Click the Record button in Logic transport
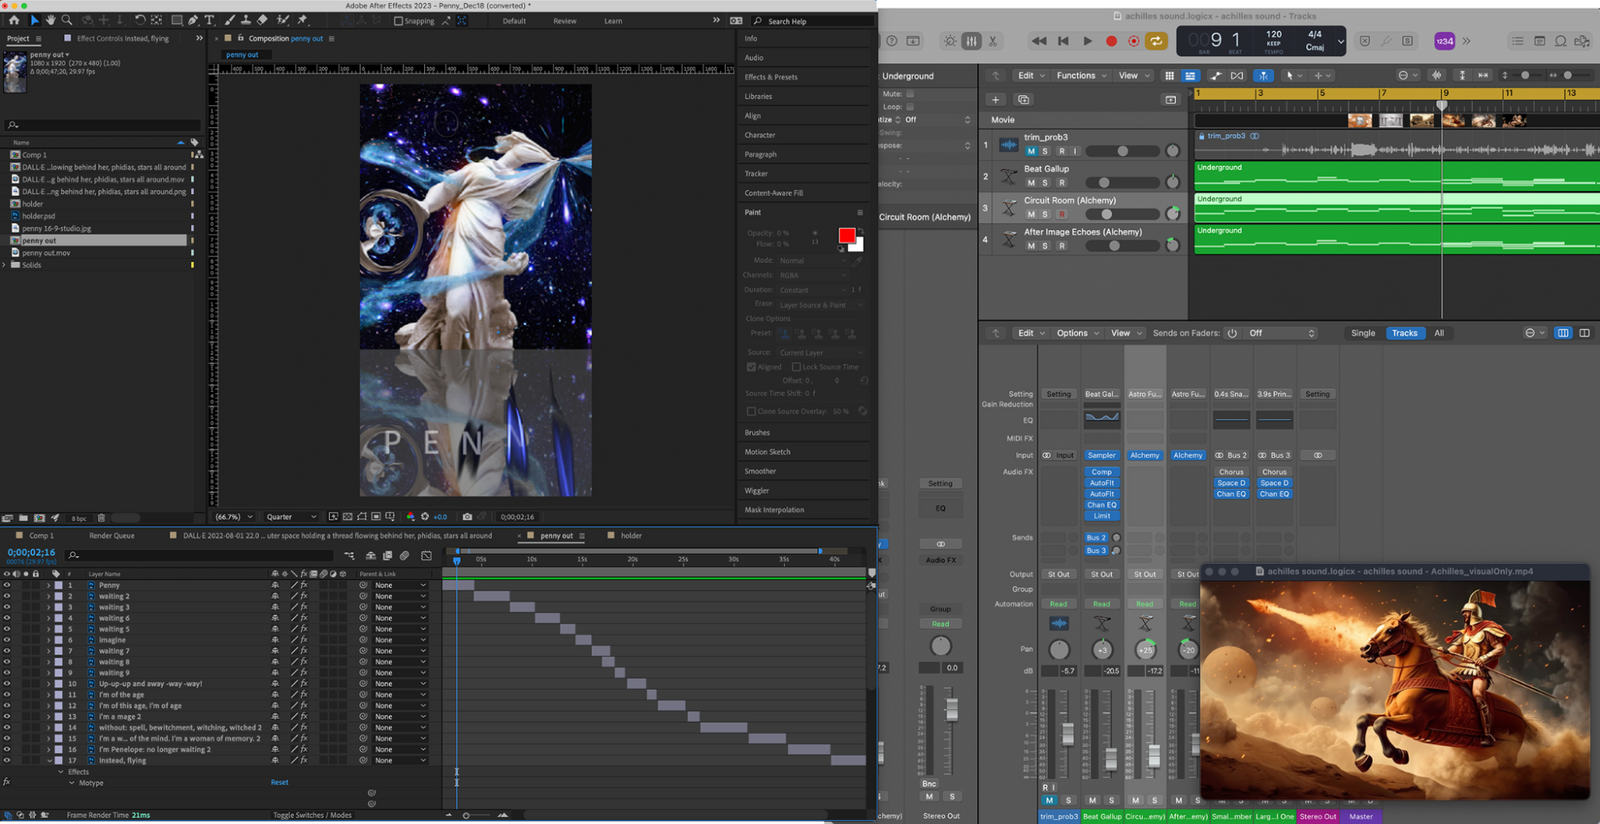Image resolution: width=1600 pixels, height=824 pixels. pyautogui.click(x=1111, y=41)
